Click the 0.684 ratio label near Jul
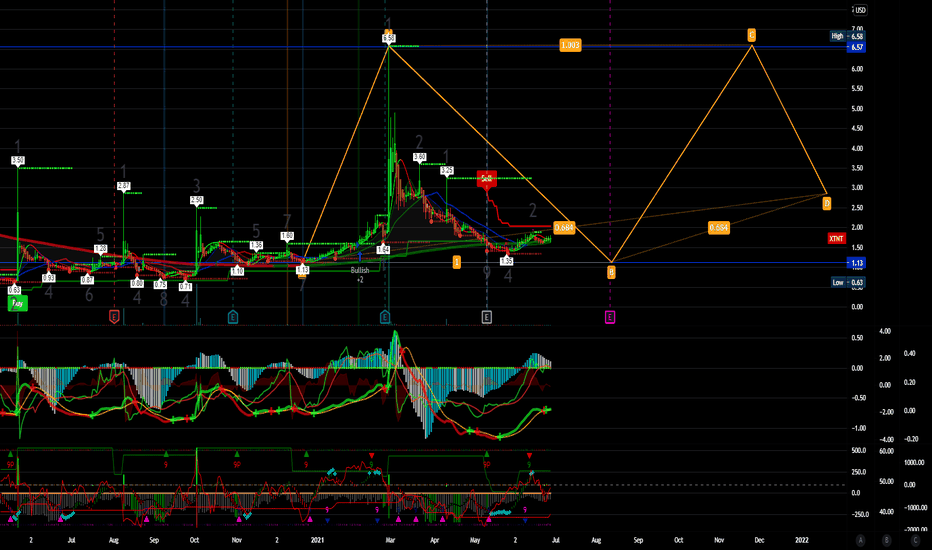The height and width of the screenshot is (550, 932). tap(564, 227)
